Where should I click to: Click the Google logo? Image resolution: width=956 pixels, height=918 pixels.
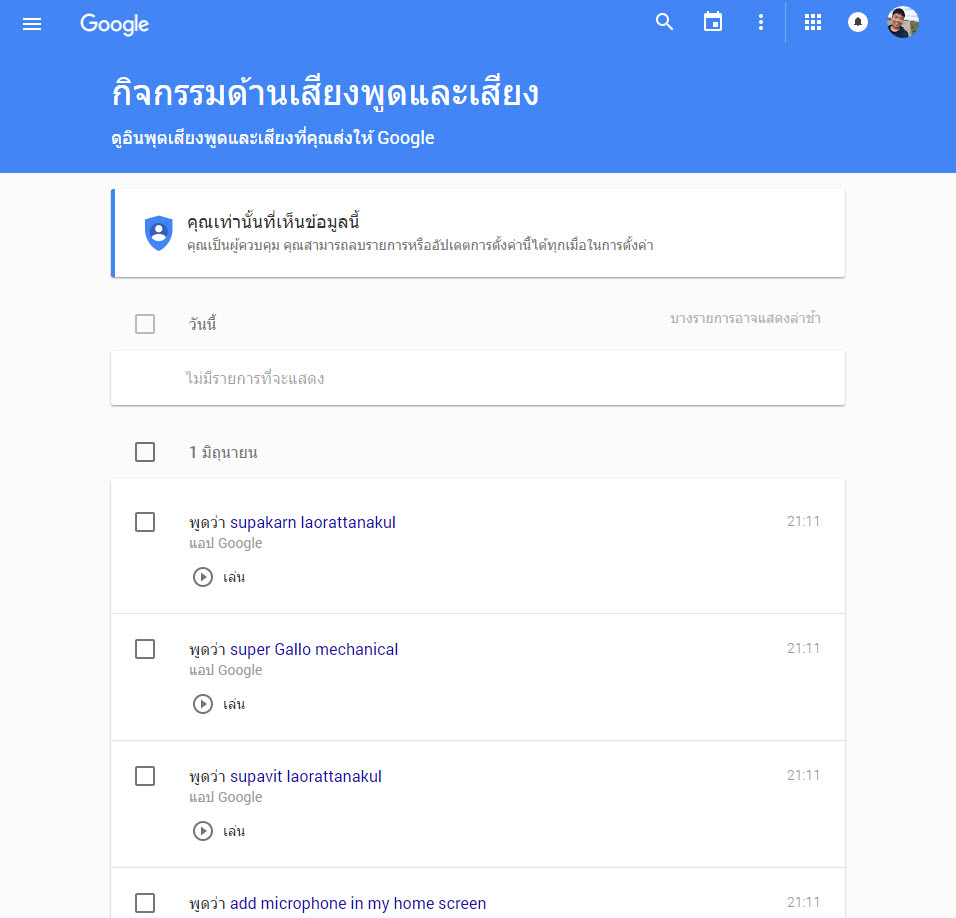pos(115,24)
